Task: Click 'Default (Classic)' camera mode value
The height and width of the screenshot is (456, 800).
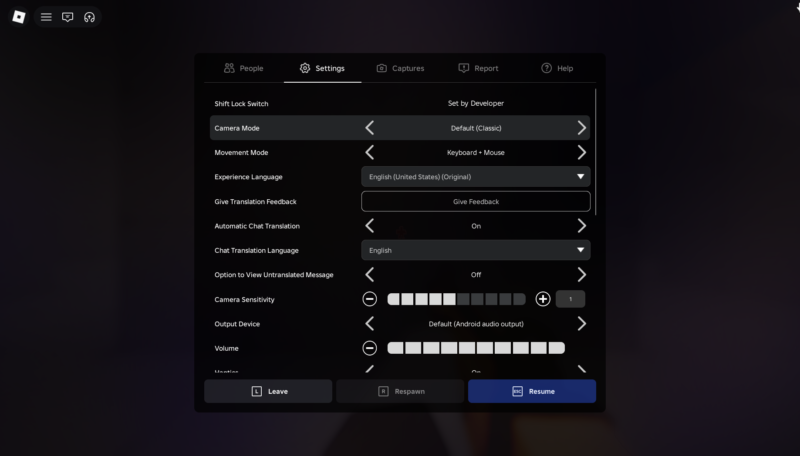Action: (476, 128)
